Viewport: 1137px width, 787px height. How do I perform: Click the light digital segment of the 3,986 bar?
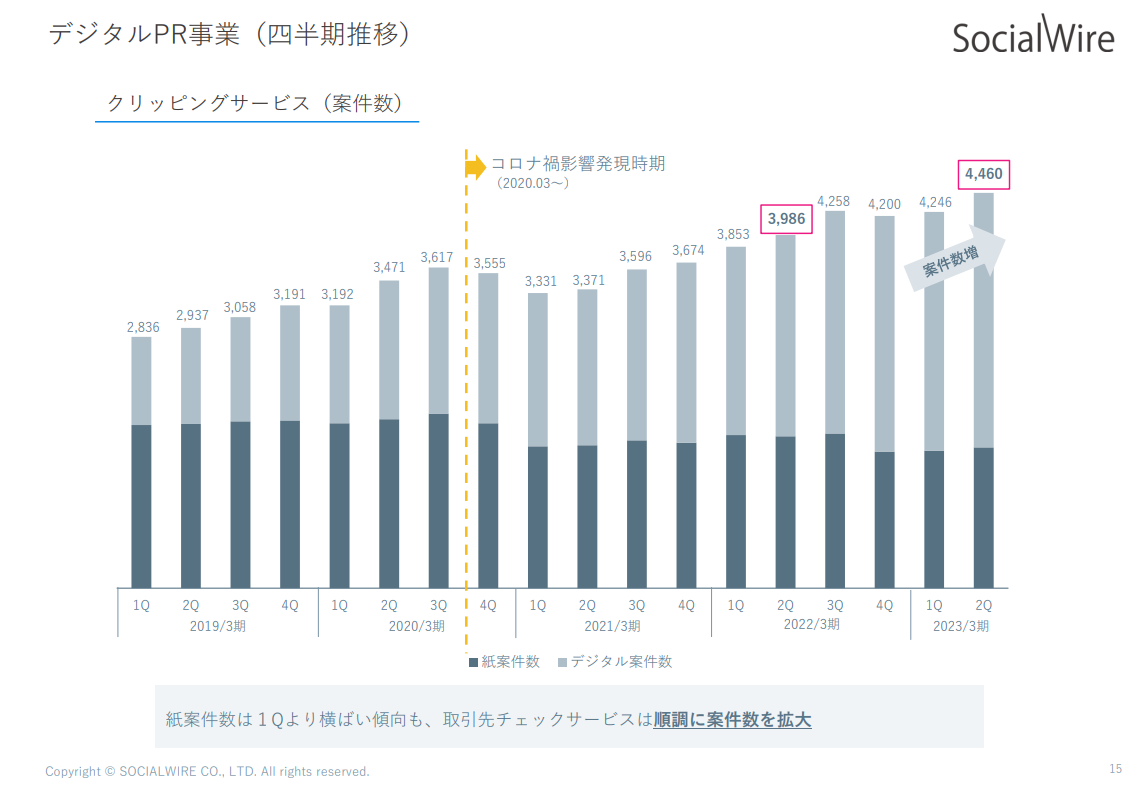click(x=785, y=336)
